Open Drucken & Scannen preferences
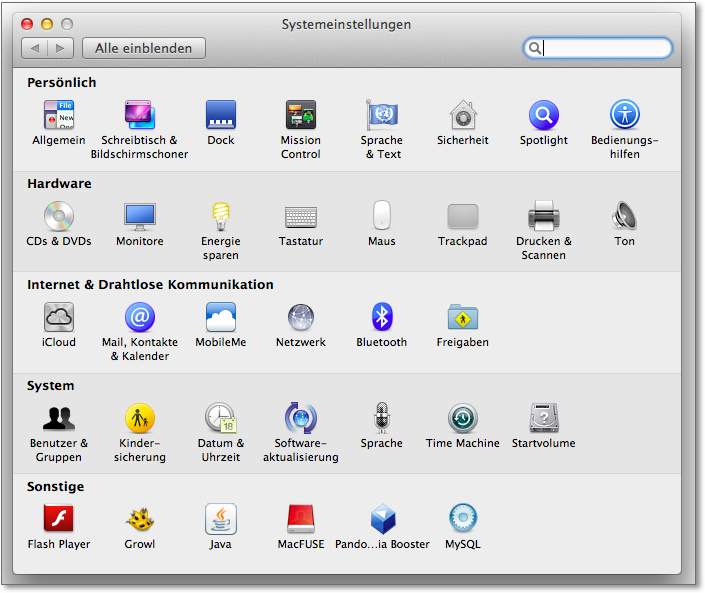705x593 pixels. click(x=543, y=217)
